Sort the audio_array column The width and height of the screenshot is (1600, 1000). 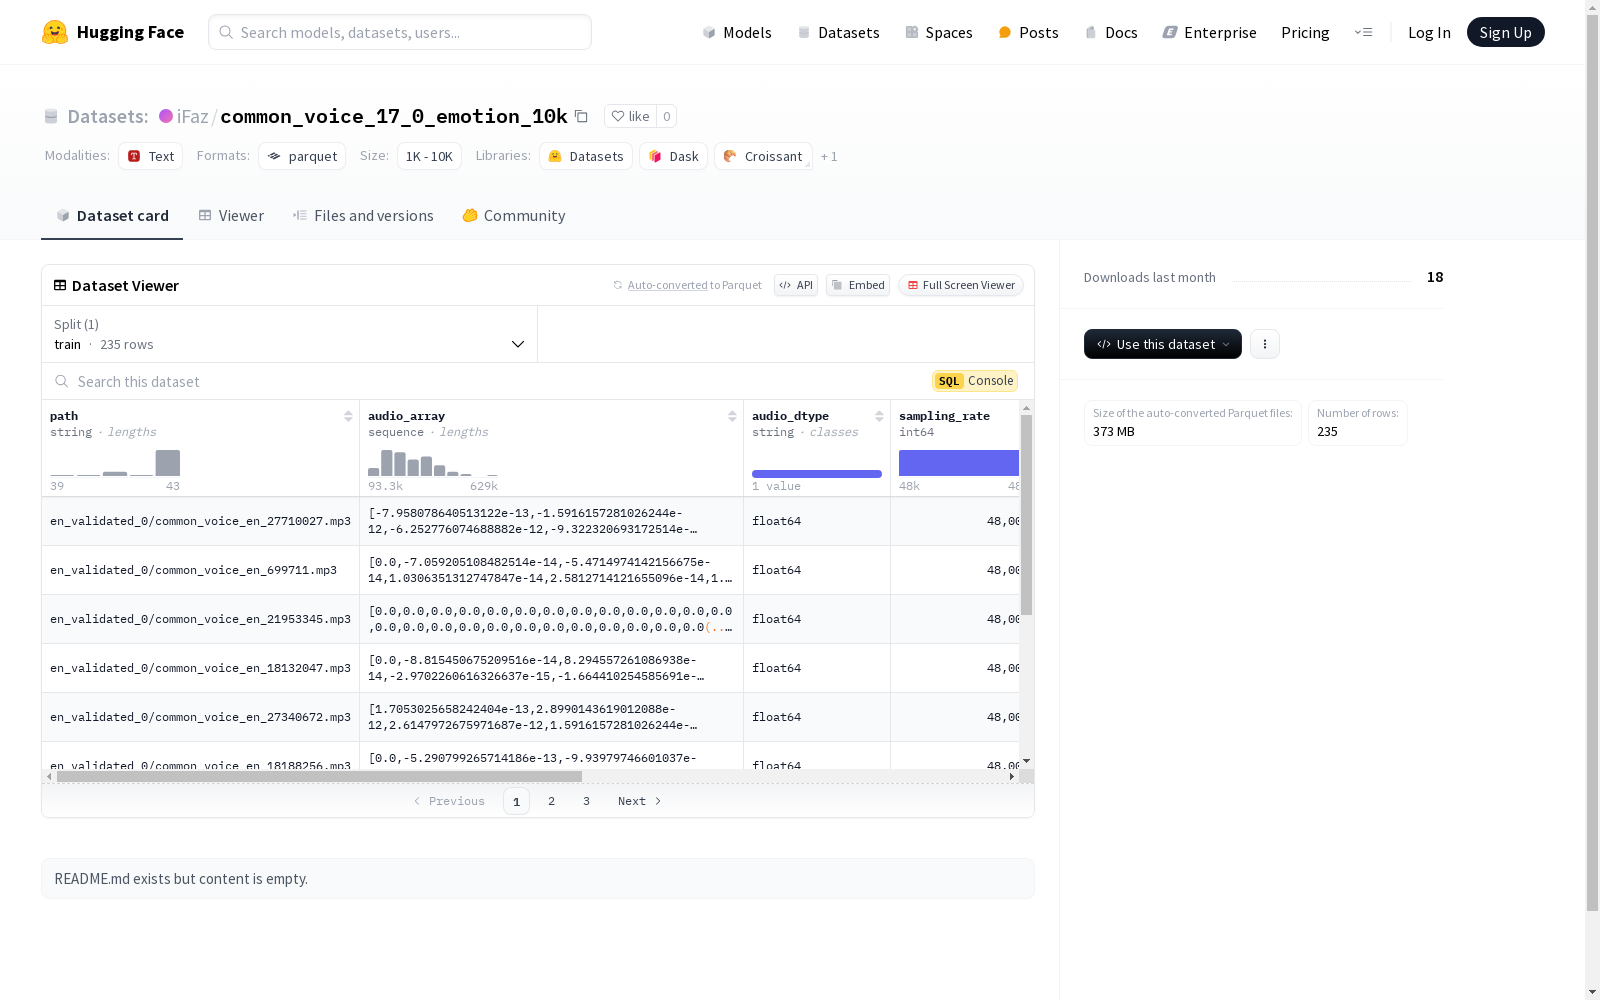(x=732, y=416)
